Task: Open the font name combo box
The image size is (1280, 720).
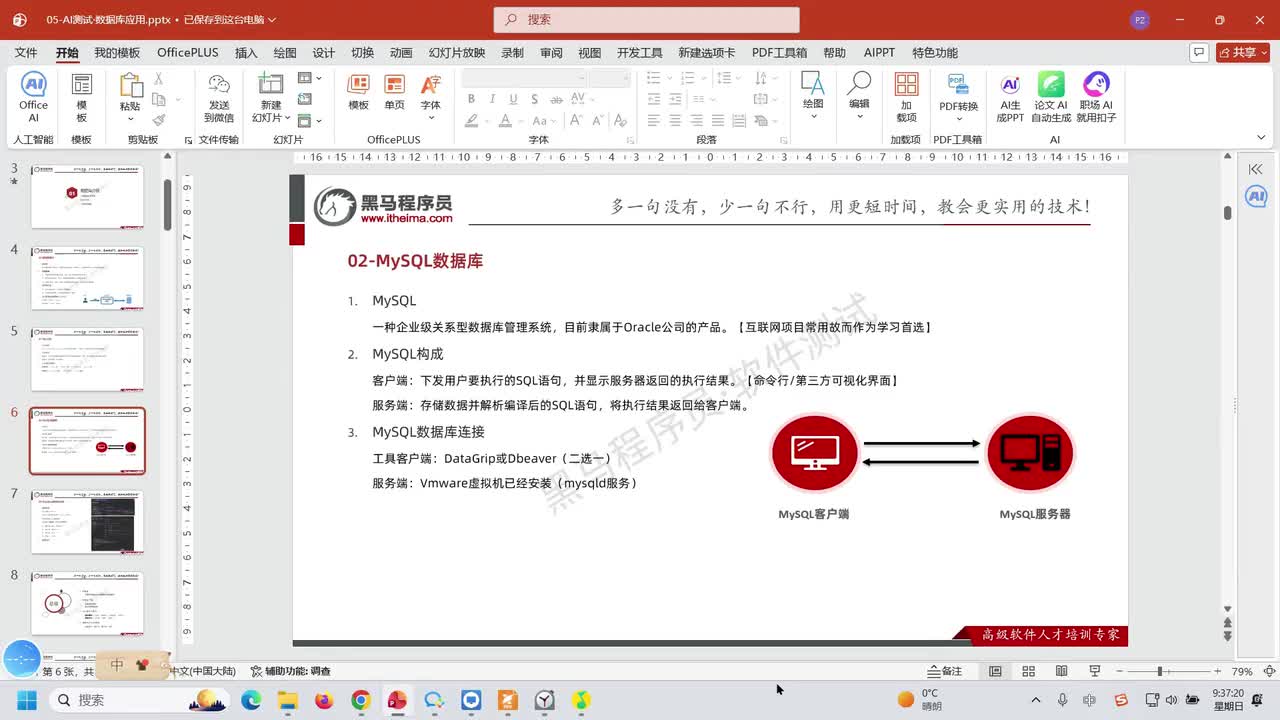Action: (524, 78)
